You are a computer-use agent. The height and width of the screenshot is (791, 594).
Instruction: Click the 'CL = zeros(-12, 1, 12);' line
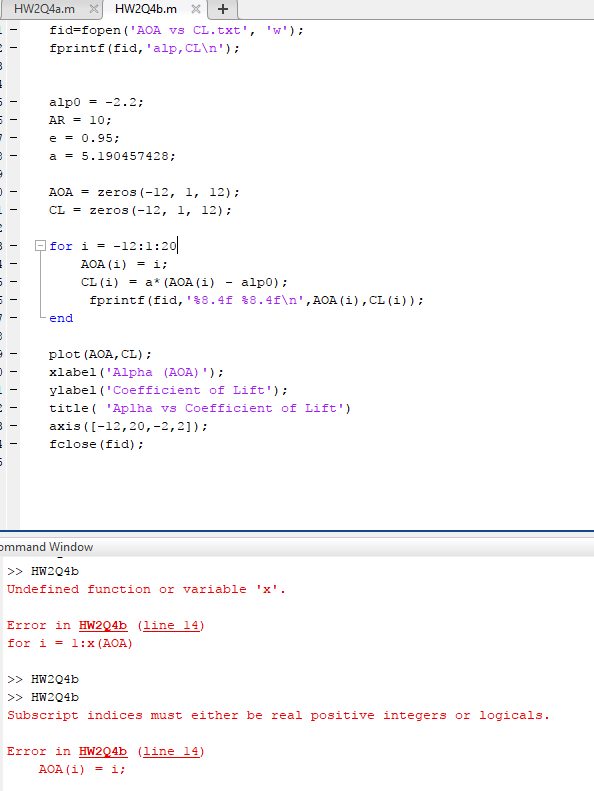pyautogui.click(x=140, y=210)
